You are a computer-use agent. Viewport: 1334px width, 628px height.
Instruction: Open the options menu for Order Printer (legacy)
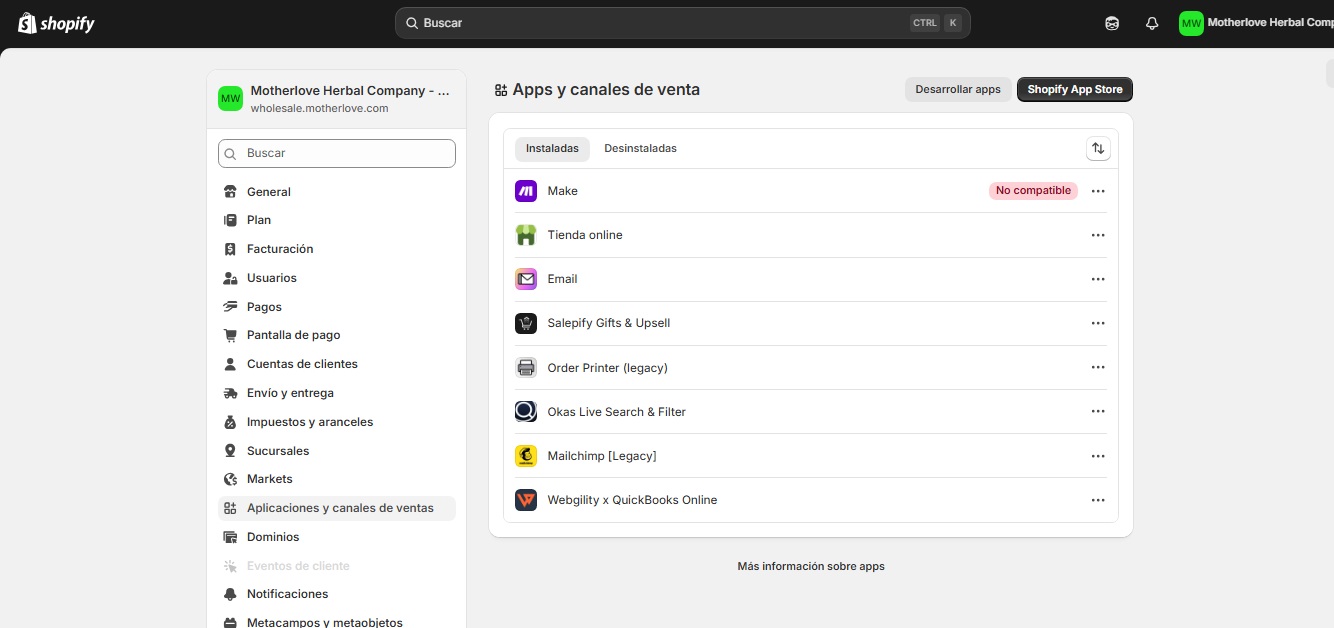pyautogui.click(x=1098, y=368)
